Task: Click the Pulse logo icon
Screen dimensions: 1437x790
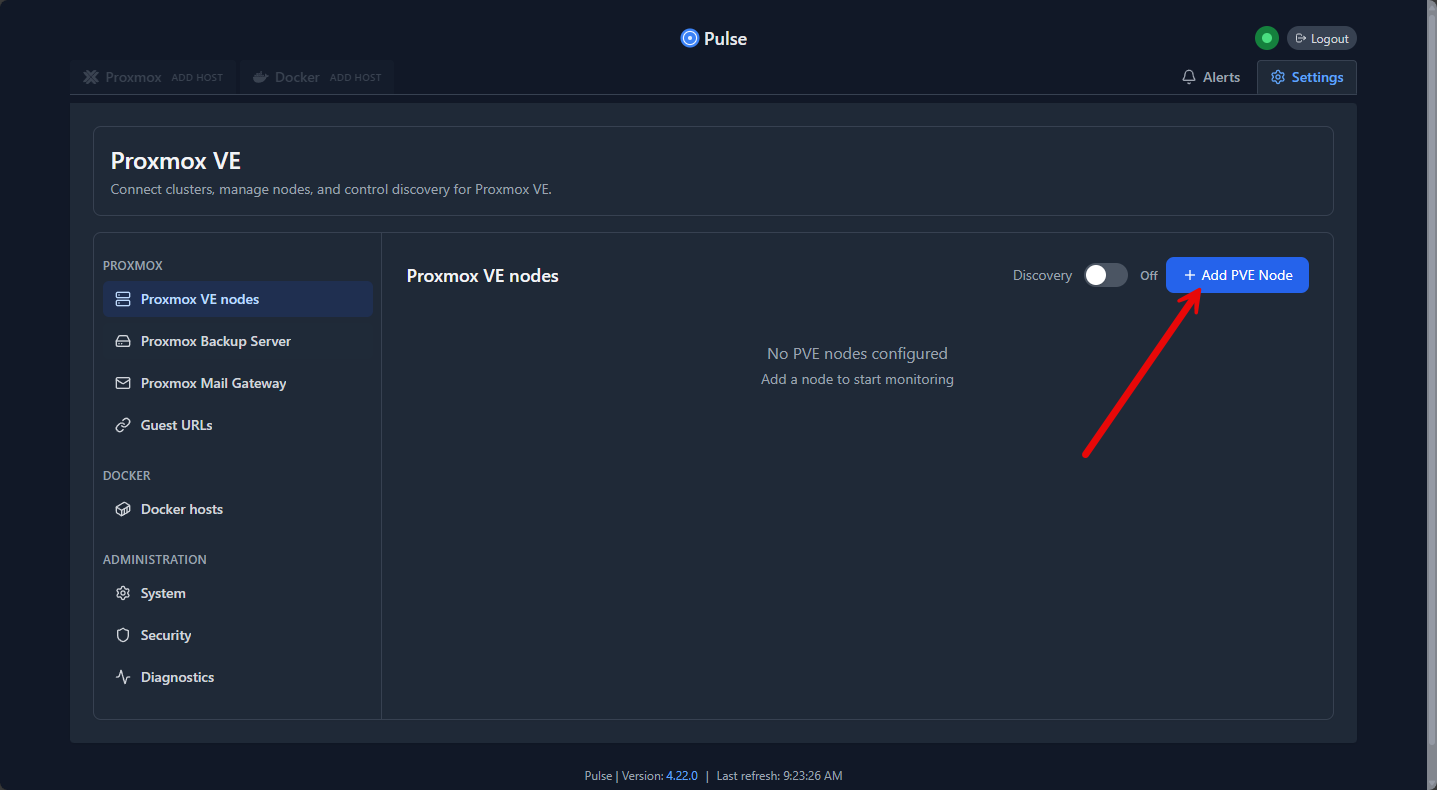Action: [x=689, y=39]
